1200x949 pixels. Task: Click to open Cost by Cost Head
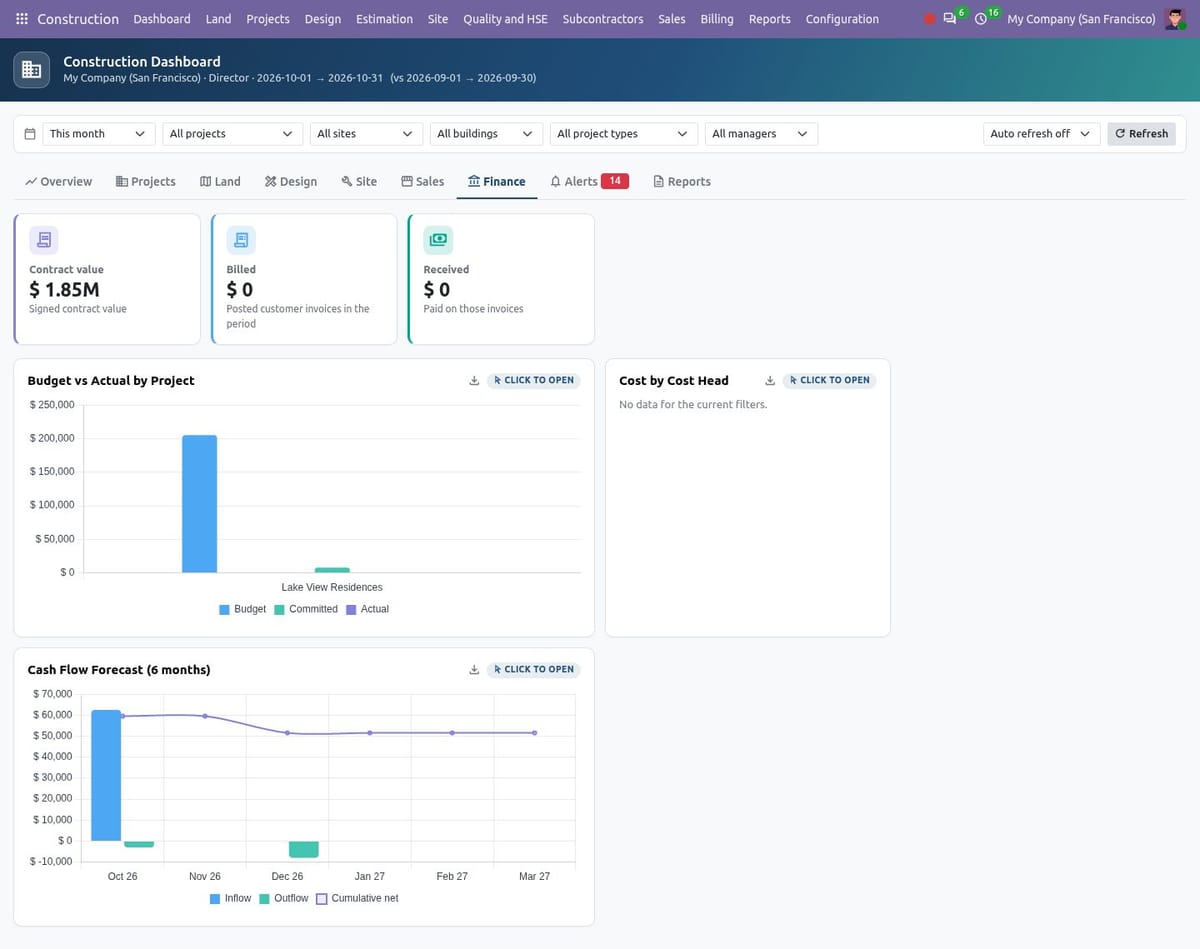(x=830, y=381)
